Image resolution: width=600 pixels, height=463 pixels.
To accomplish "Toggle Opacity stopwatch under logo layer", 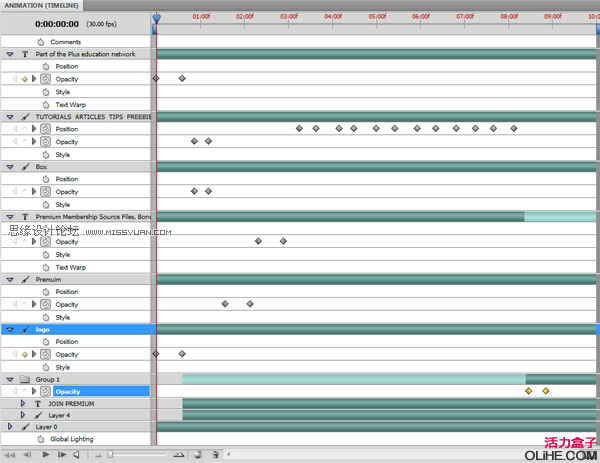I will [x=46, y=354].
